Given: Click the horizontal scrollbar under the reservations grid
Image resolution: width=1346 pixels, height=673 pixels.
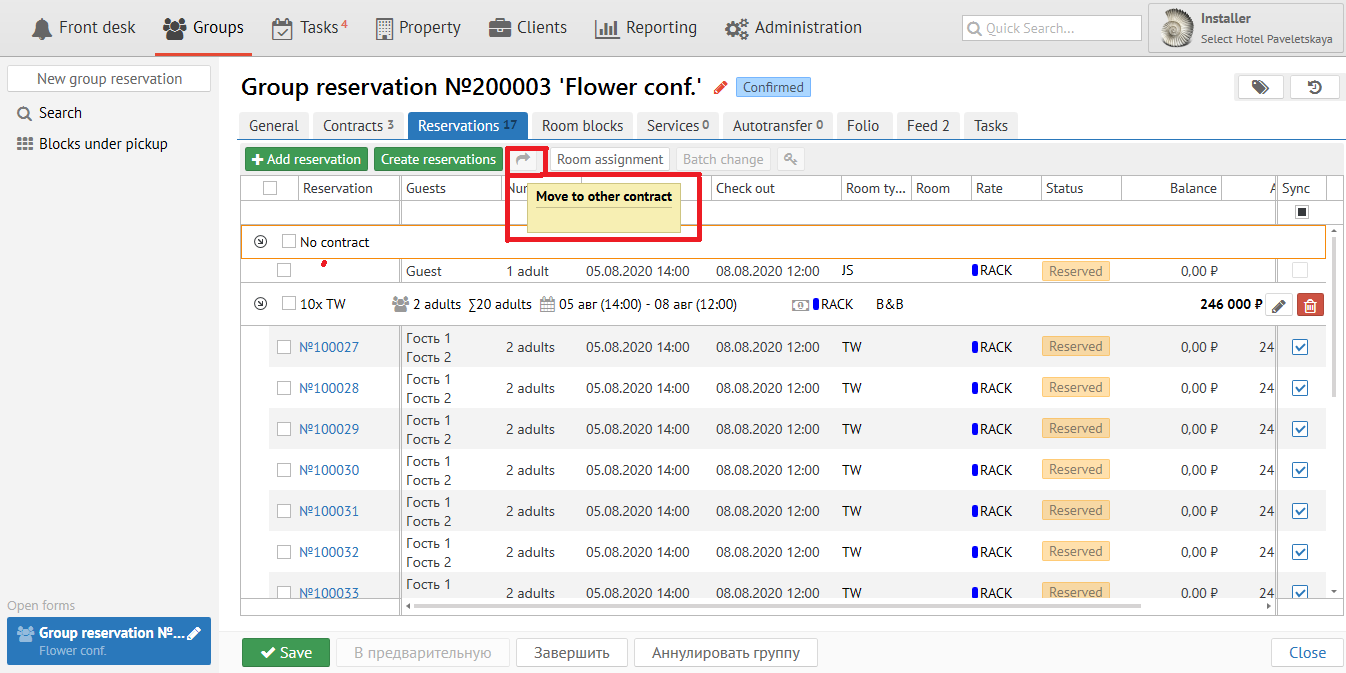Looking at the screenshot, I should pos(700,606).
